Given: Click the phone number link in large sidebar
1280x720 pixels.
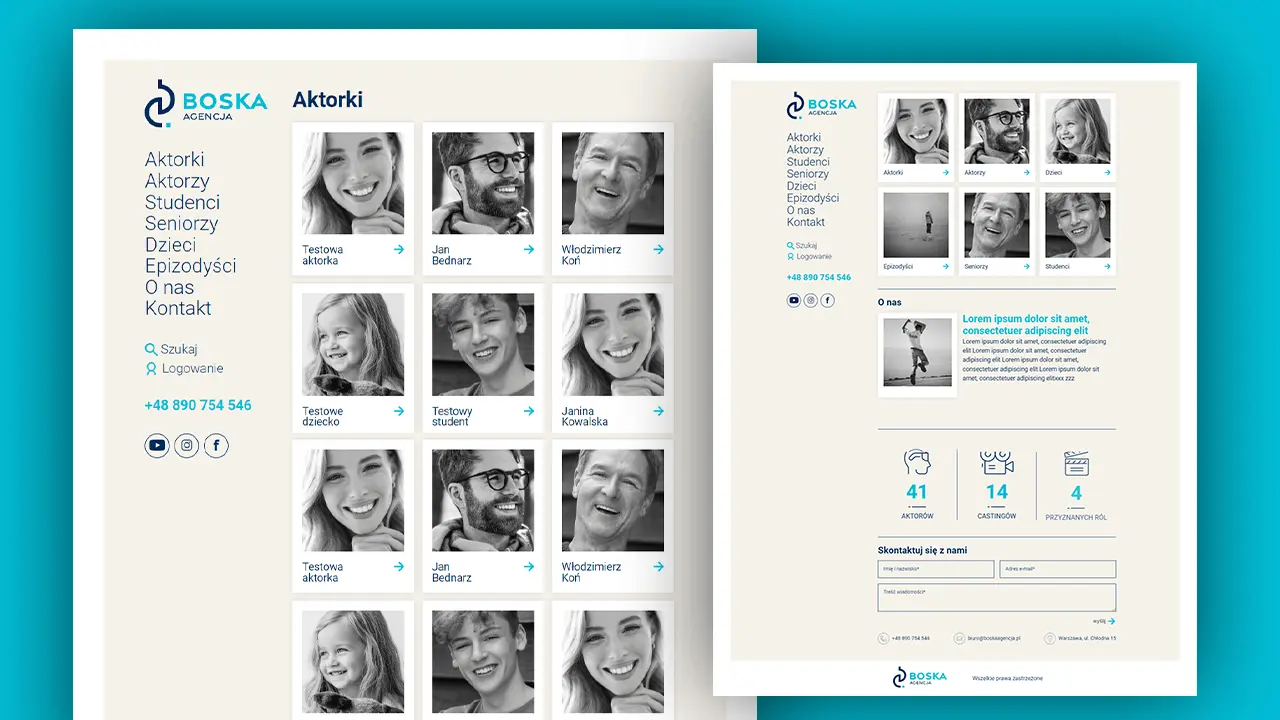Looking at the screenshot, I should [x=198, y=405].
